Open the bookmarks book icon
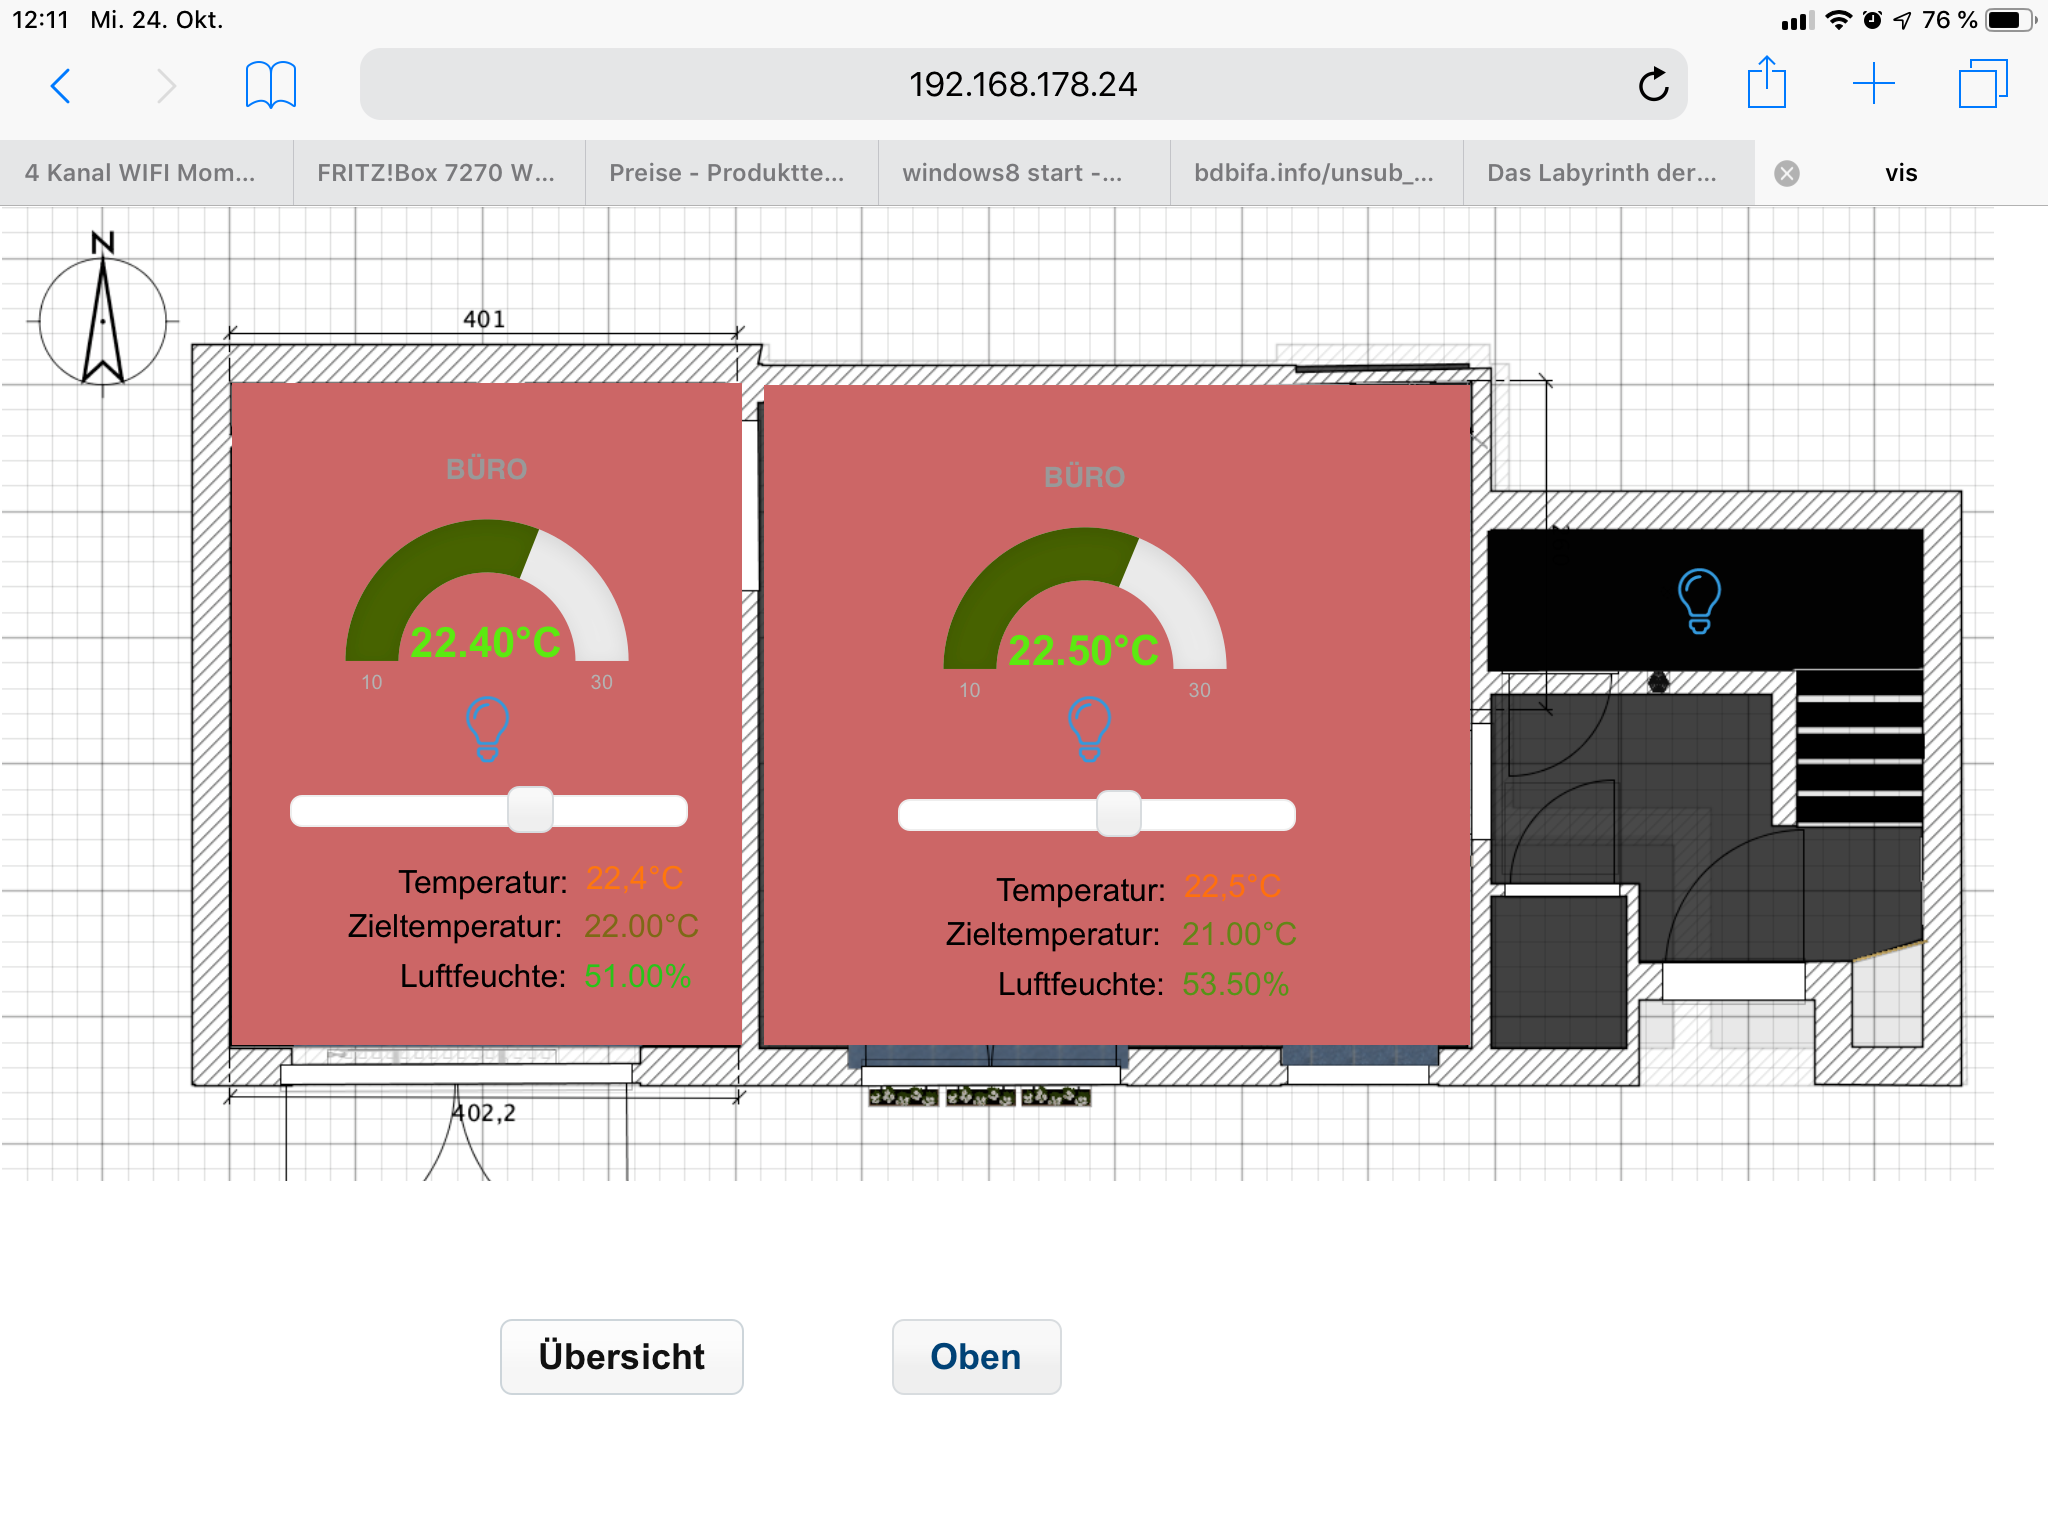This screenshot has width=2048, height=1536. (x=270, y=85)
